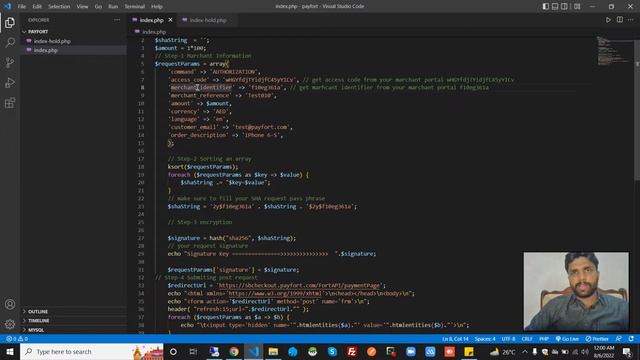Open the Explorer view in activity bar
This screenshot has width=640, height=360.
coord(10,22)
